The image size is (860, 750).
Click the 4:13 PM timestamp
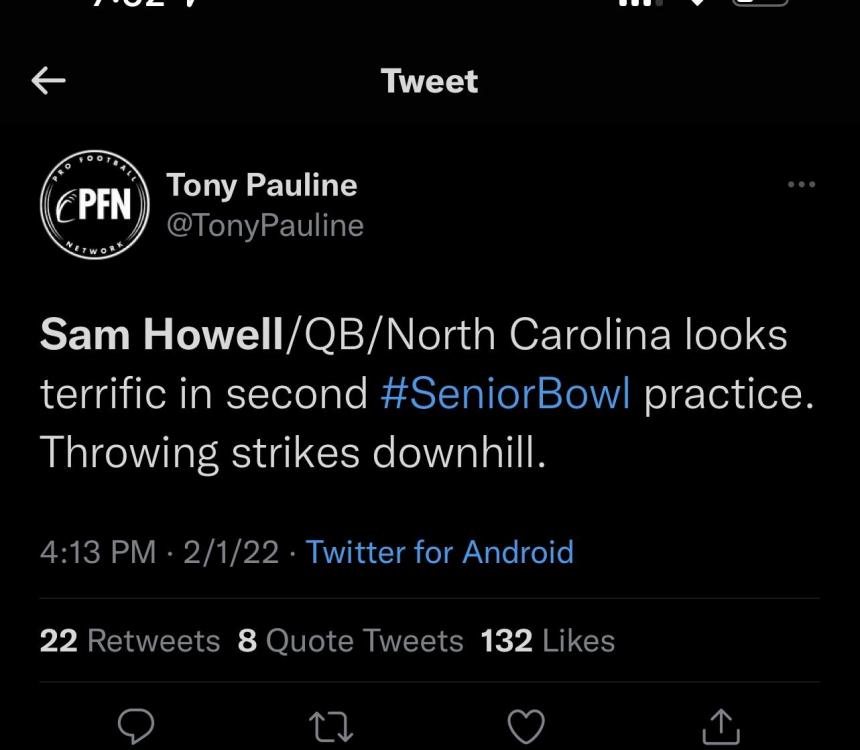coord(98,552)
